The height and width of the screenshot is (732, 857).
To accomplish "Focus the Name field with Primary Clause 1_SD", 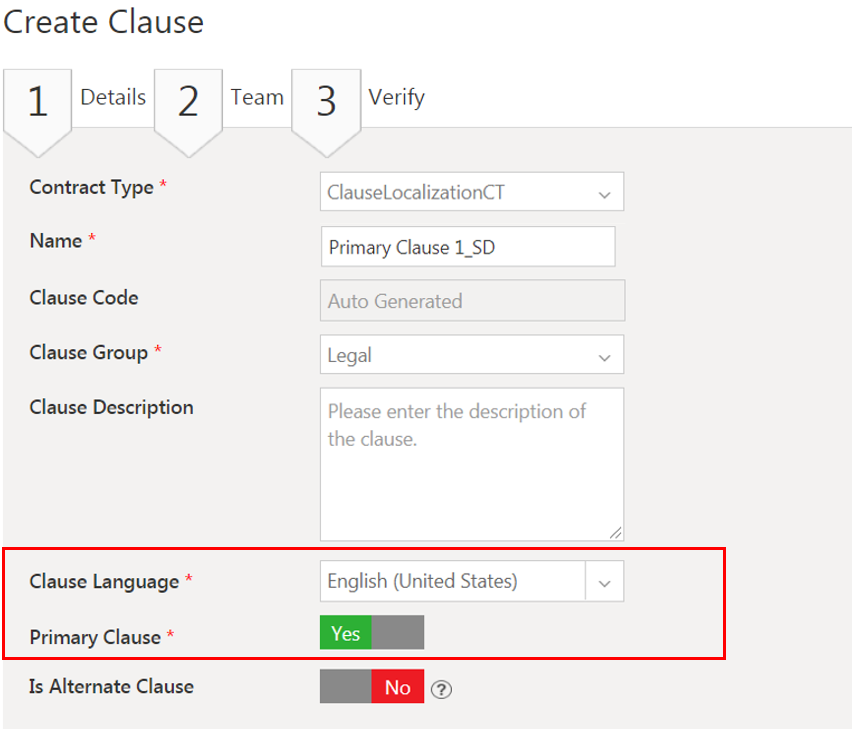I will pos(468,247).
